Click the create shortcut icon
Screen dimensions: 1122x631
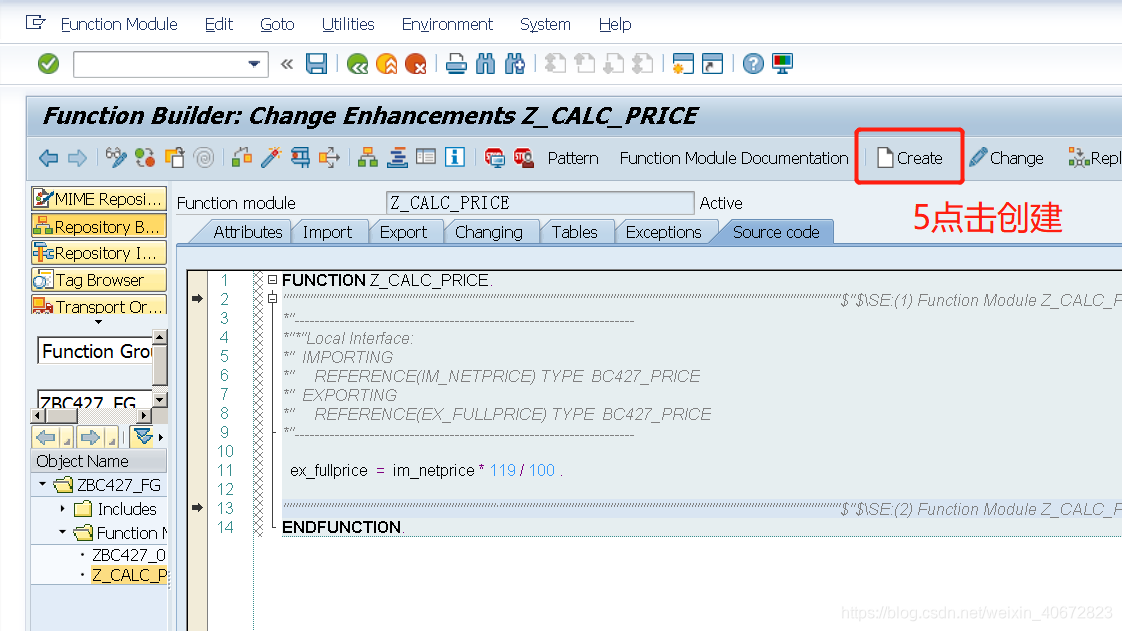(712, 64)
